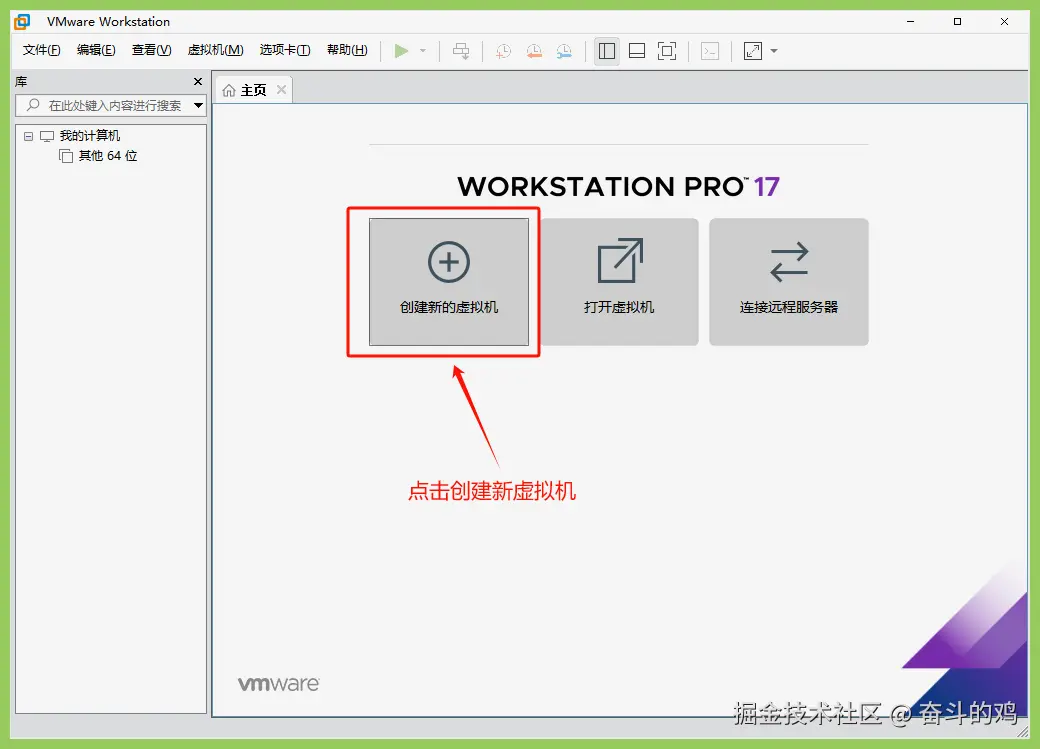This screenshot has height=749, width=1040.
Task: Click 打开虚拟机 tile
Action: click(x=619, y=282)
